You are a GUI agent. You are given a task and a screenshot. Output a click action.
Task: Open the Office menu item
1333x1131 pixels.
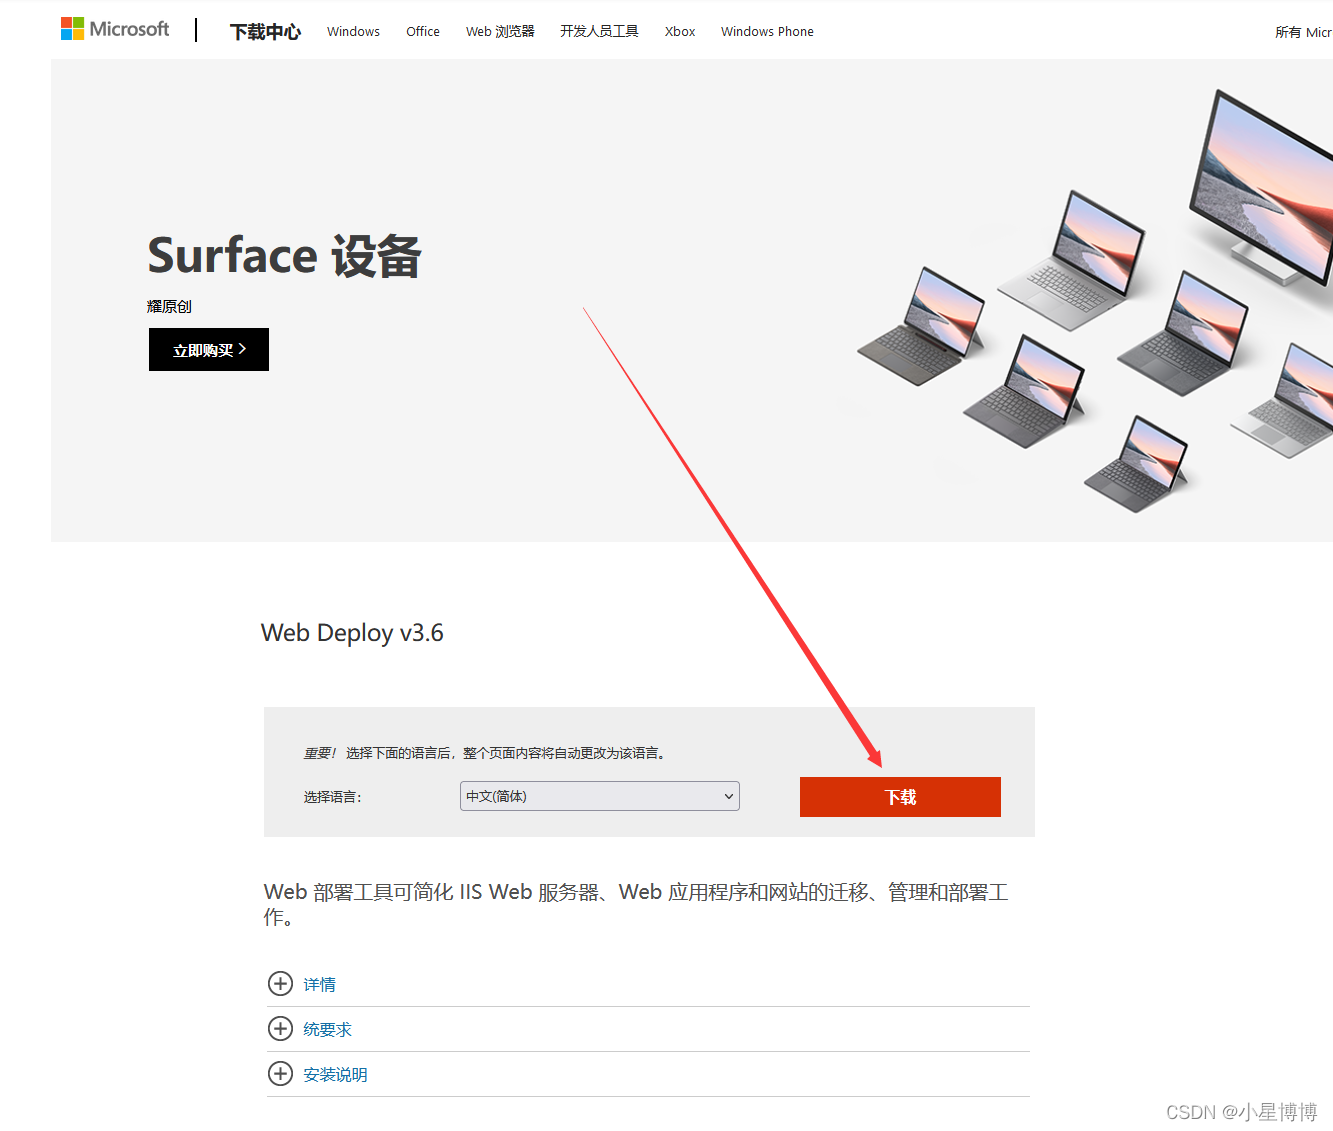coord(423,32)
